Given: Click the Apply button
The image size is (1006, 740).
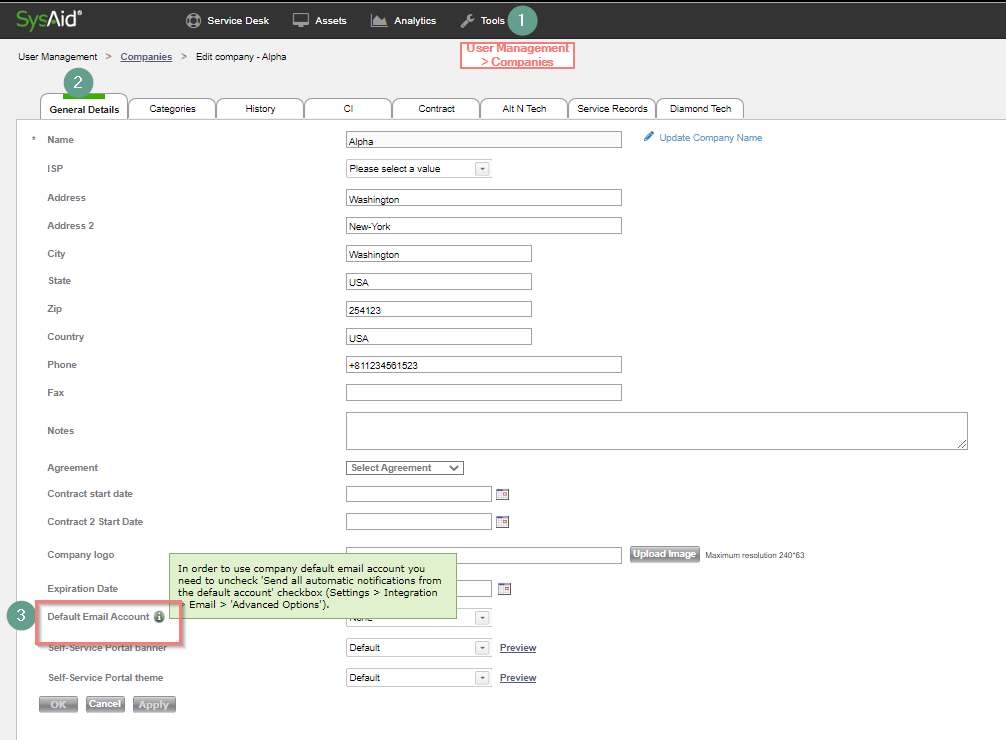Looking at the screenshot, I should tap(154, 704).
